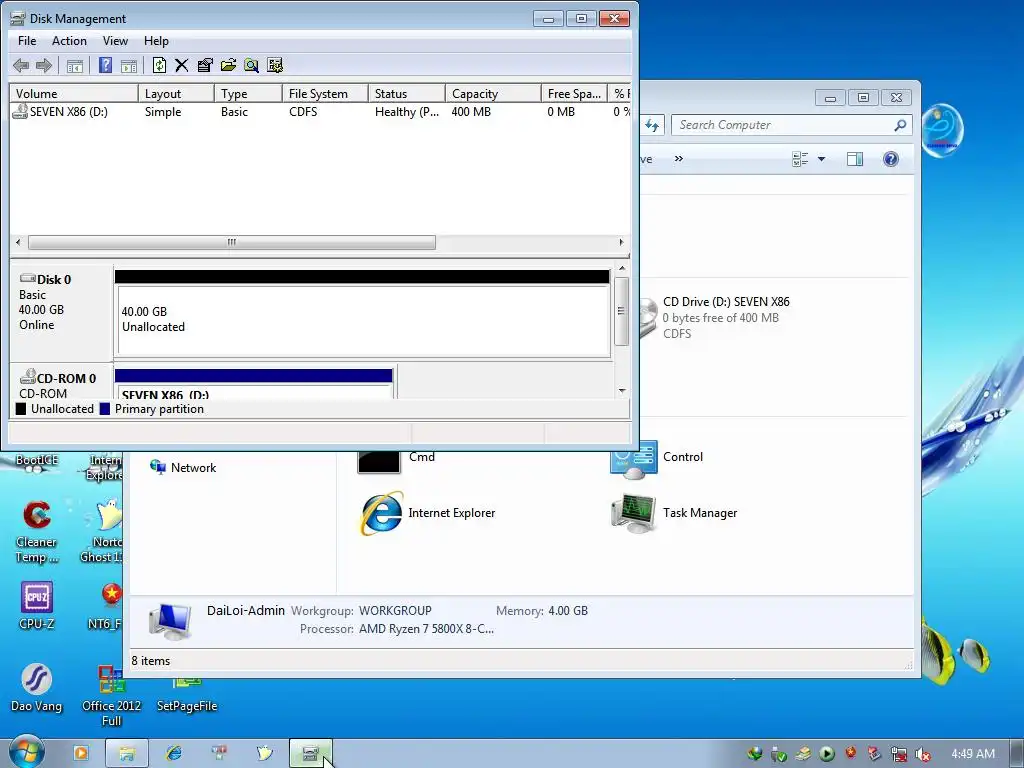The height and width of the screenshot is (768, 1024).
Task: Click the horizontal scrollbar thumb in volume list
Action: [232, 242]
